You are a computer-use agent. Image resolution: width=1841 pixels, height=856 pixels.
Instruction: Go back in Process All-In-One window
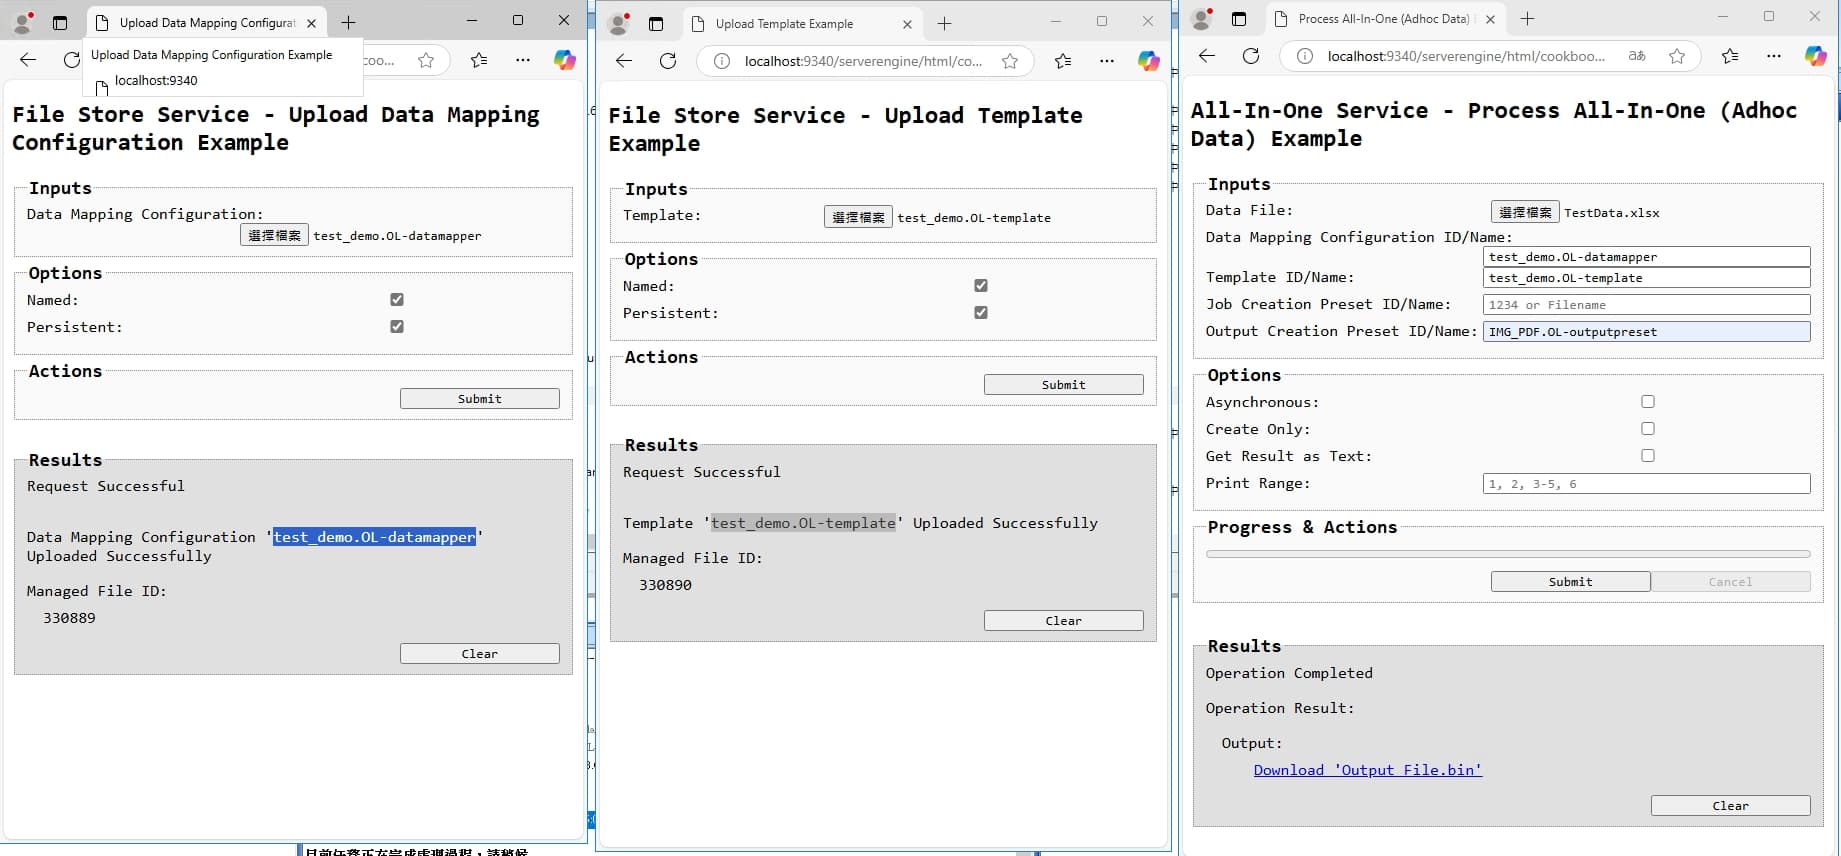pos(1207,56)
